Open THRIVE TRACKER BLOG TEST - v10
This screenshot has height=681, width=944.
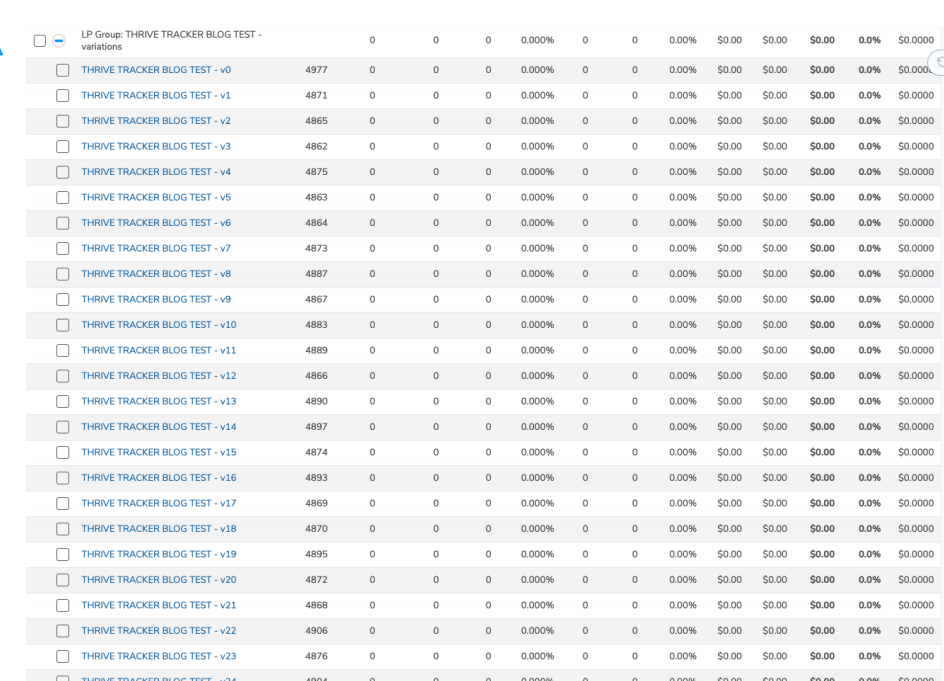tap(159, 325)
